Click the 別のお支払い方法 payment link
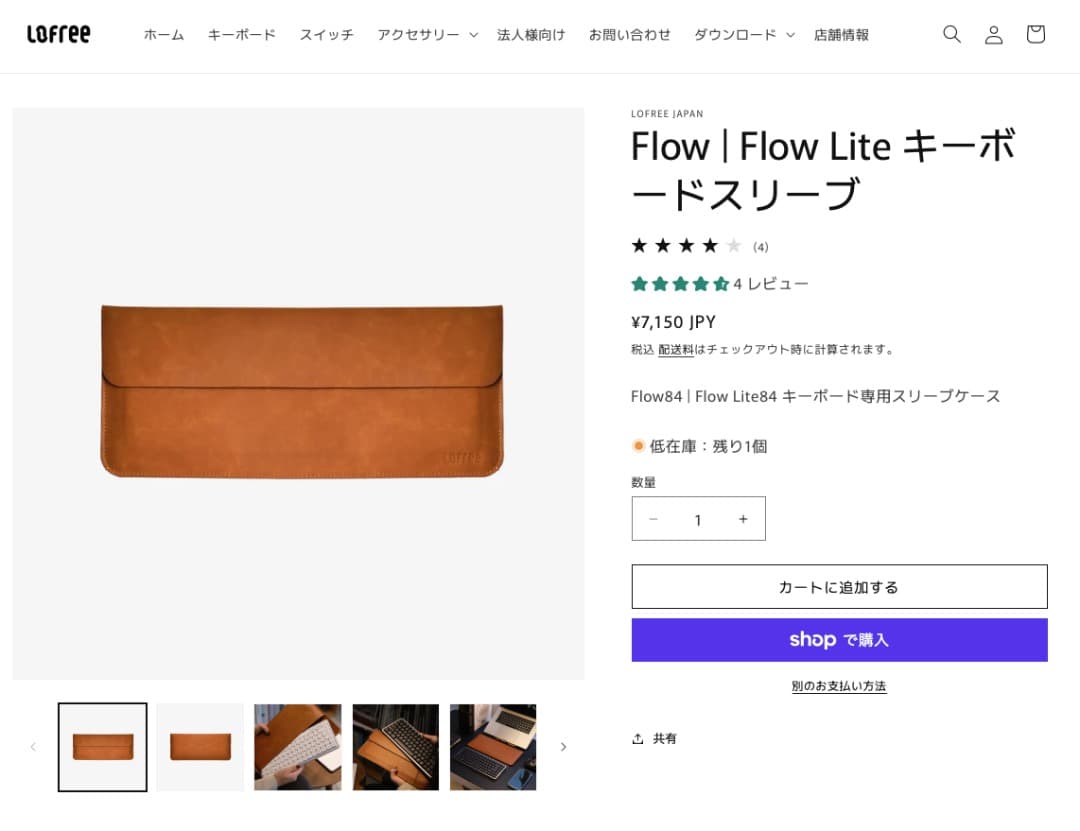Screen dimensions: 1080x831 click(837, 685)
